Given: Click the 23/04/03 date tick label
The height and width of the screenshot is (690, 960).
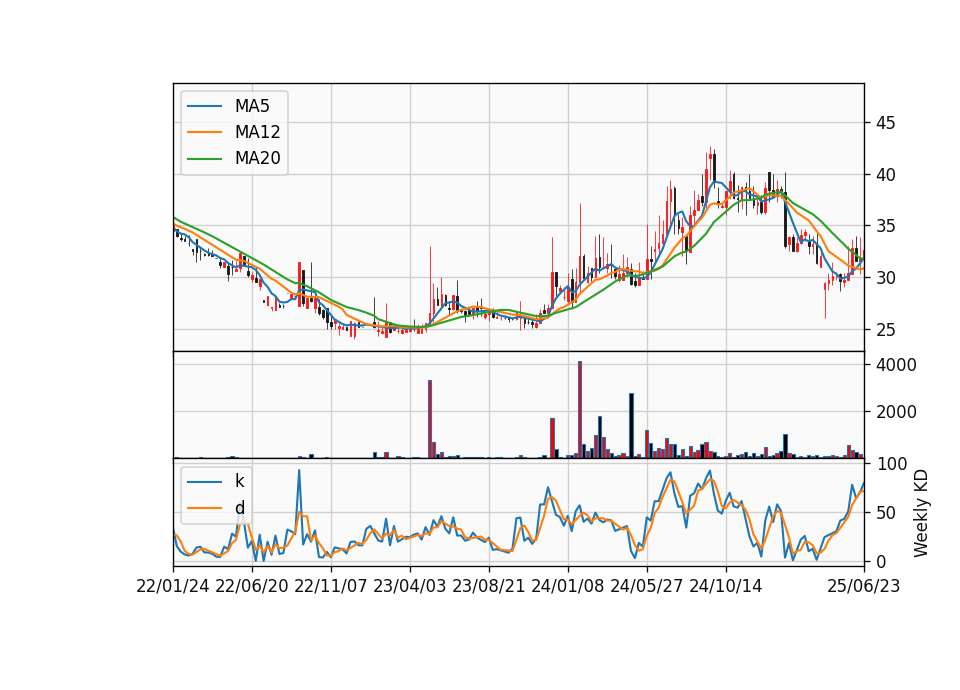Looking at the screenshot, I should click(x=410, y=586).
